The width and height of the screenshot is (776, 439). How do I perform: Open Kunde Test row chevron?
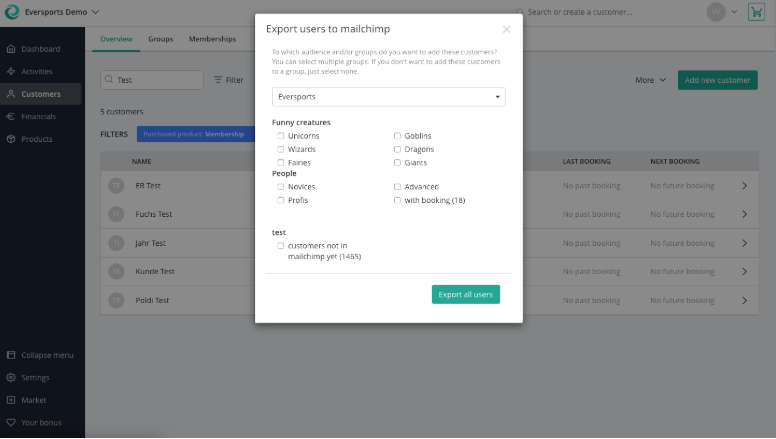pos(745,272)
